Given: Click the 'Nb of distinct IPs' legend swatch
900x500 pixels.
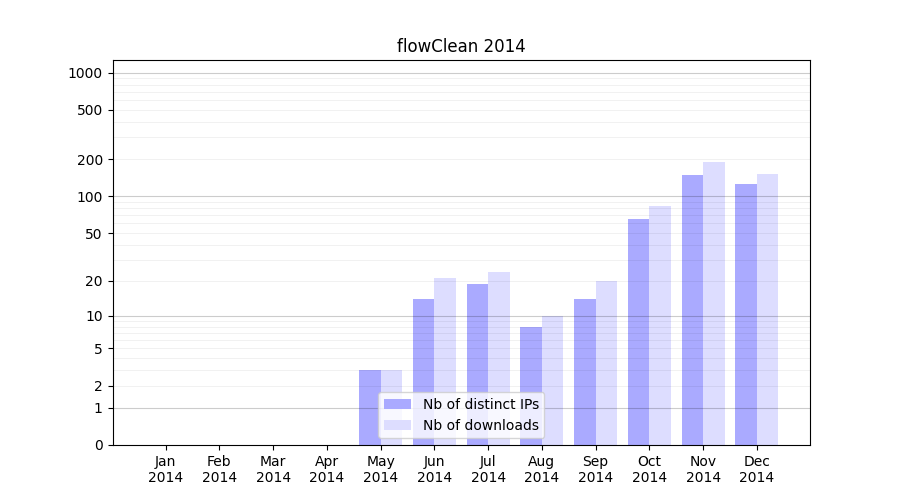Looking at the screenshot, I should point(397,404).
